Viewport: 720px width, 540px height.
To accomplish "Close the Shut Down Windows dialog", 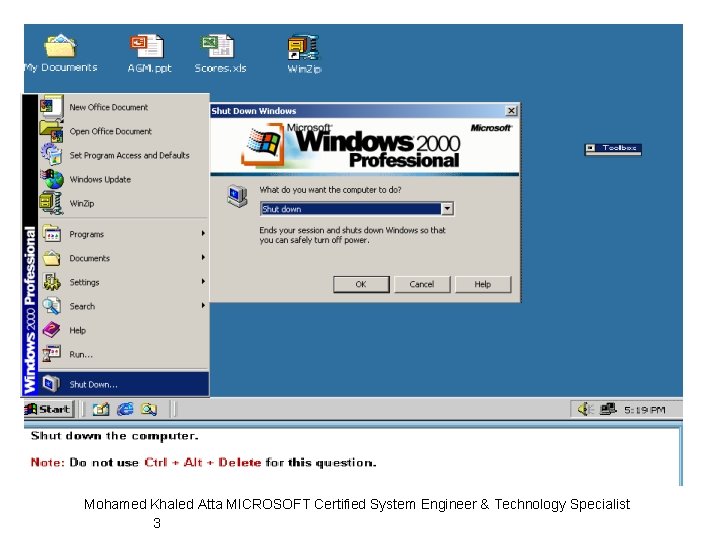I will pos(511,111).
